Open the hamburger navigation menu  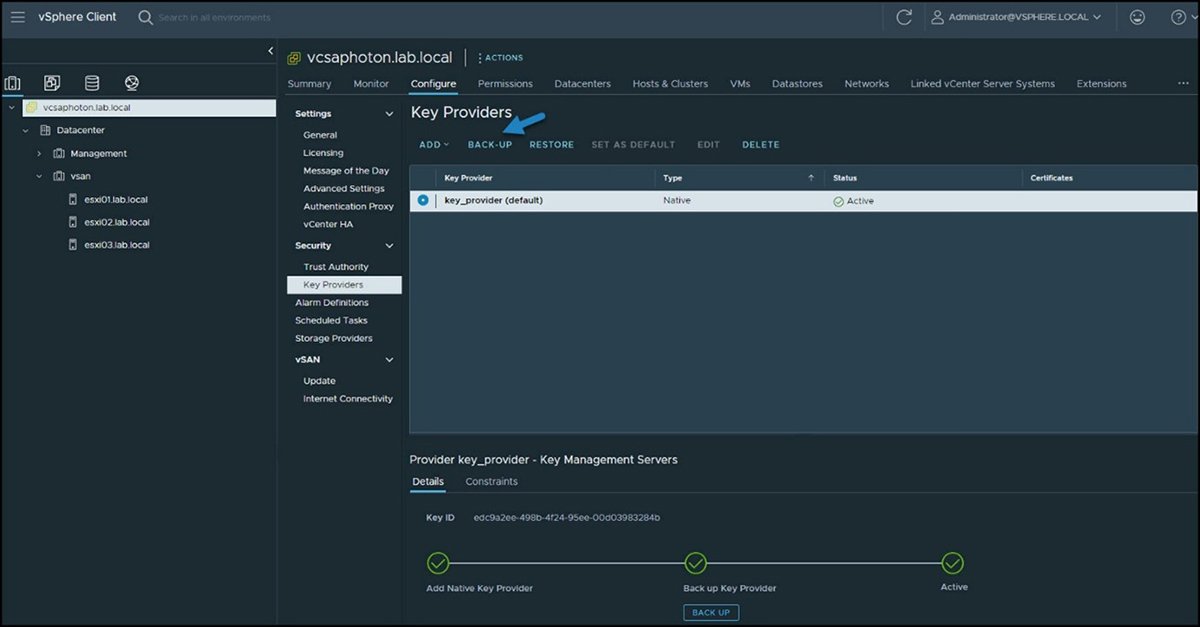[x=18, y=17]
